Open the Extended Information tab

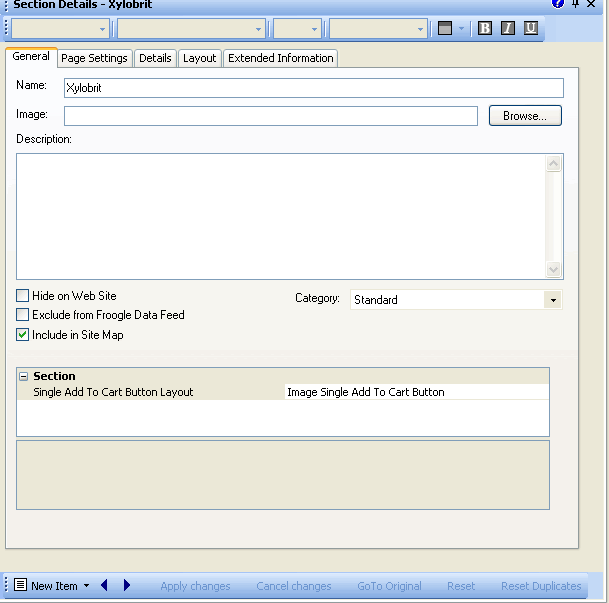tap(280, 58)
